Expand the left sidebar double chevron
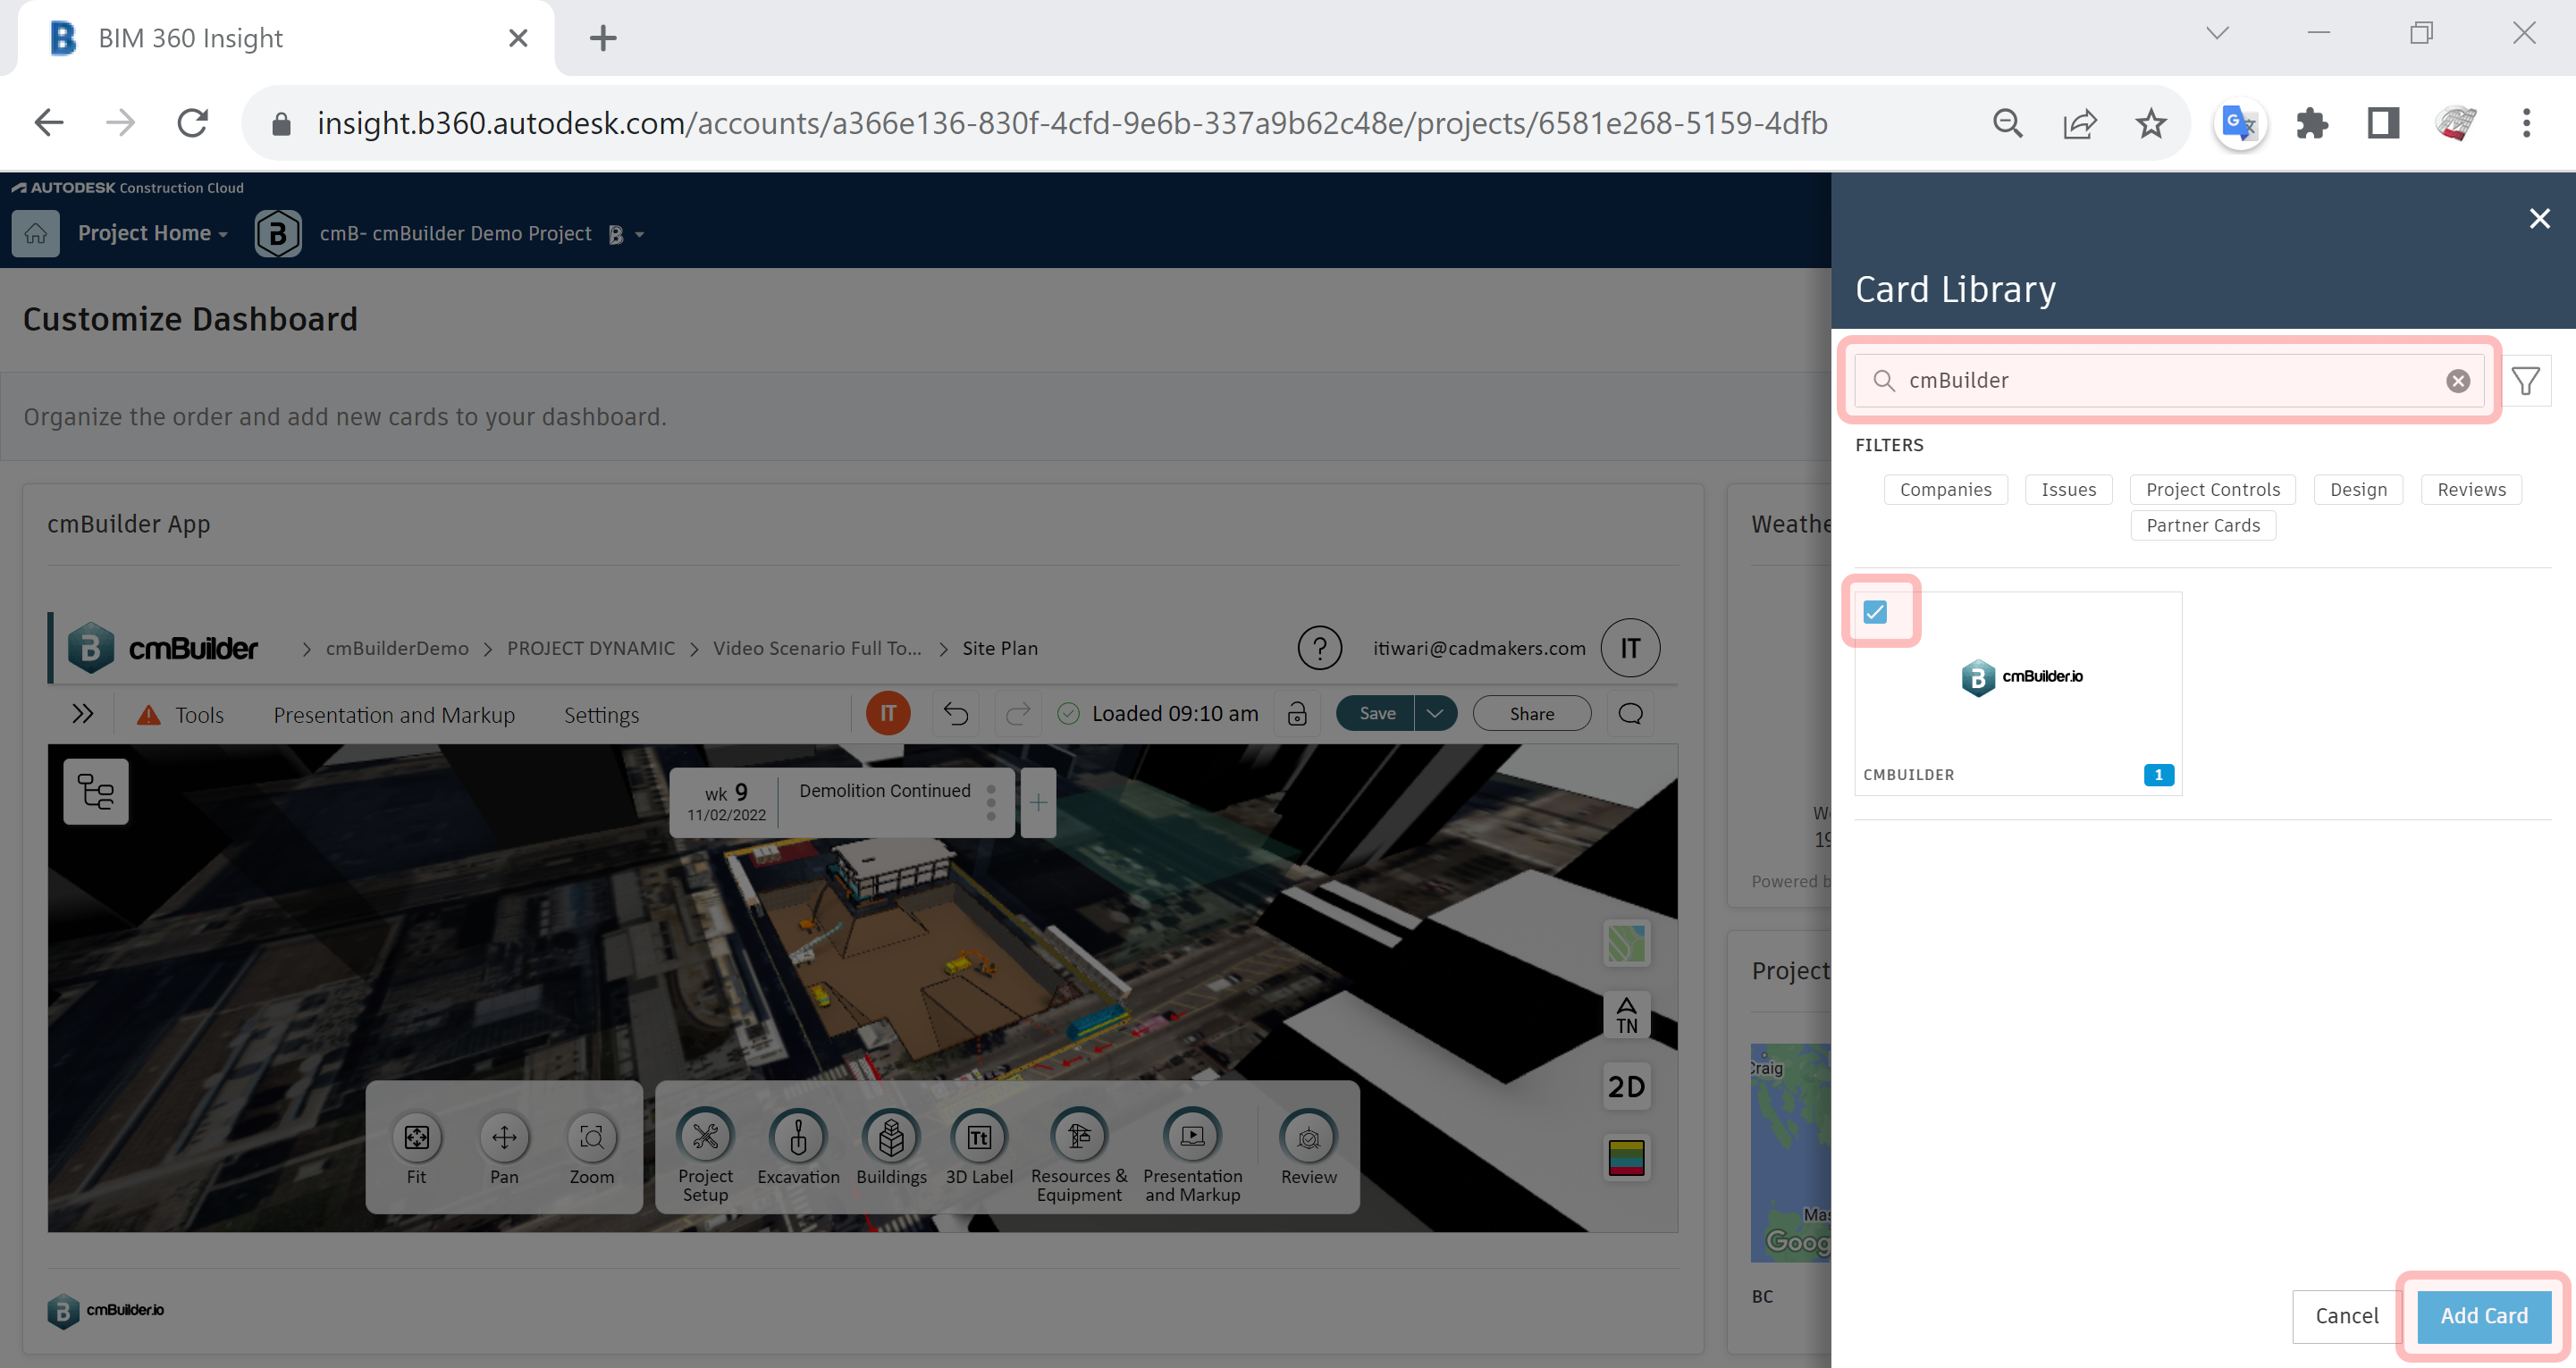The height and width of the screenshot is (1368, 2576). [x=83, y=713]
